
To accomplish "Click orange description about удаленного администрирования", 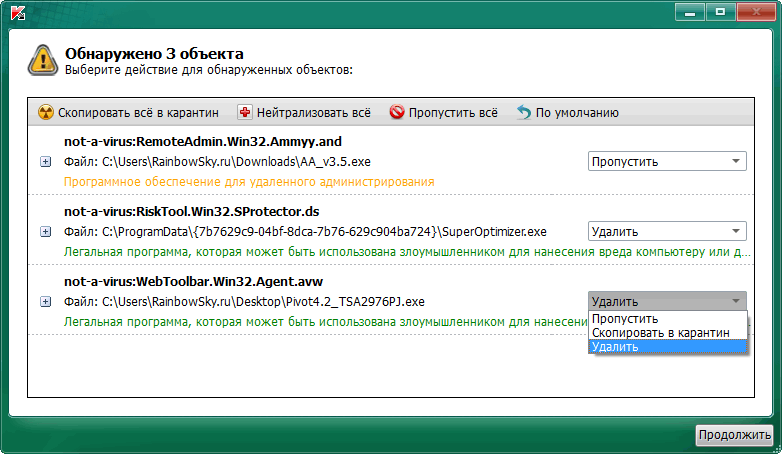I will click(249, 182).
